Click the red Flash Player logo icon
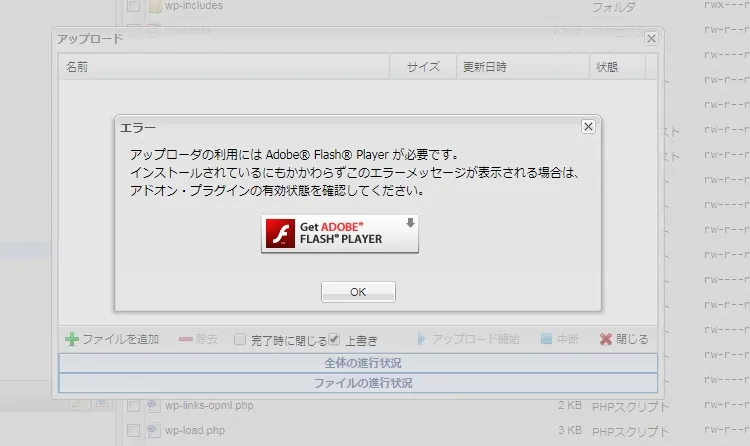 click(280, 233)
